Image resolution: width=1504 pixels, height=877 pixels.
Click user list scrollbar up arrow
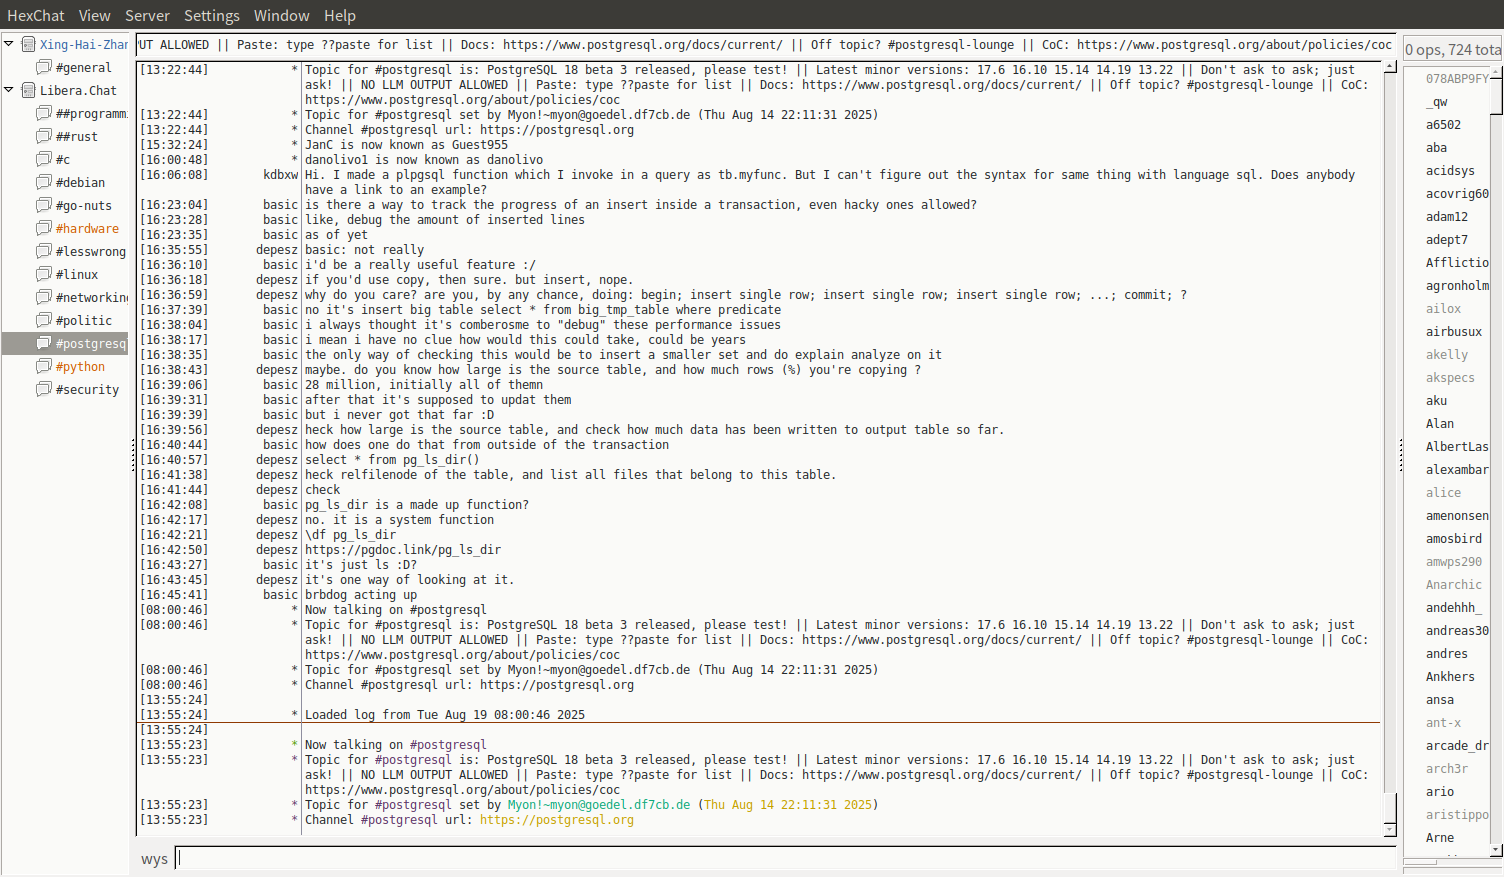point(1496,73)
